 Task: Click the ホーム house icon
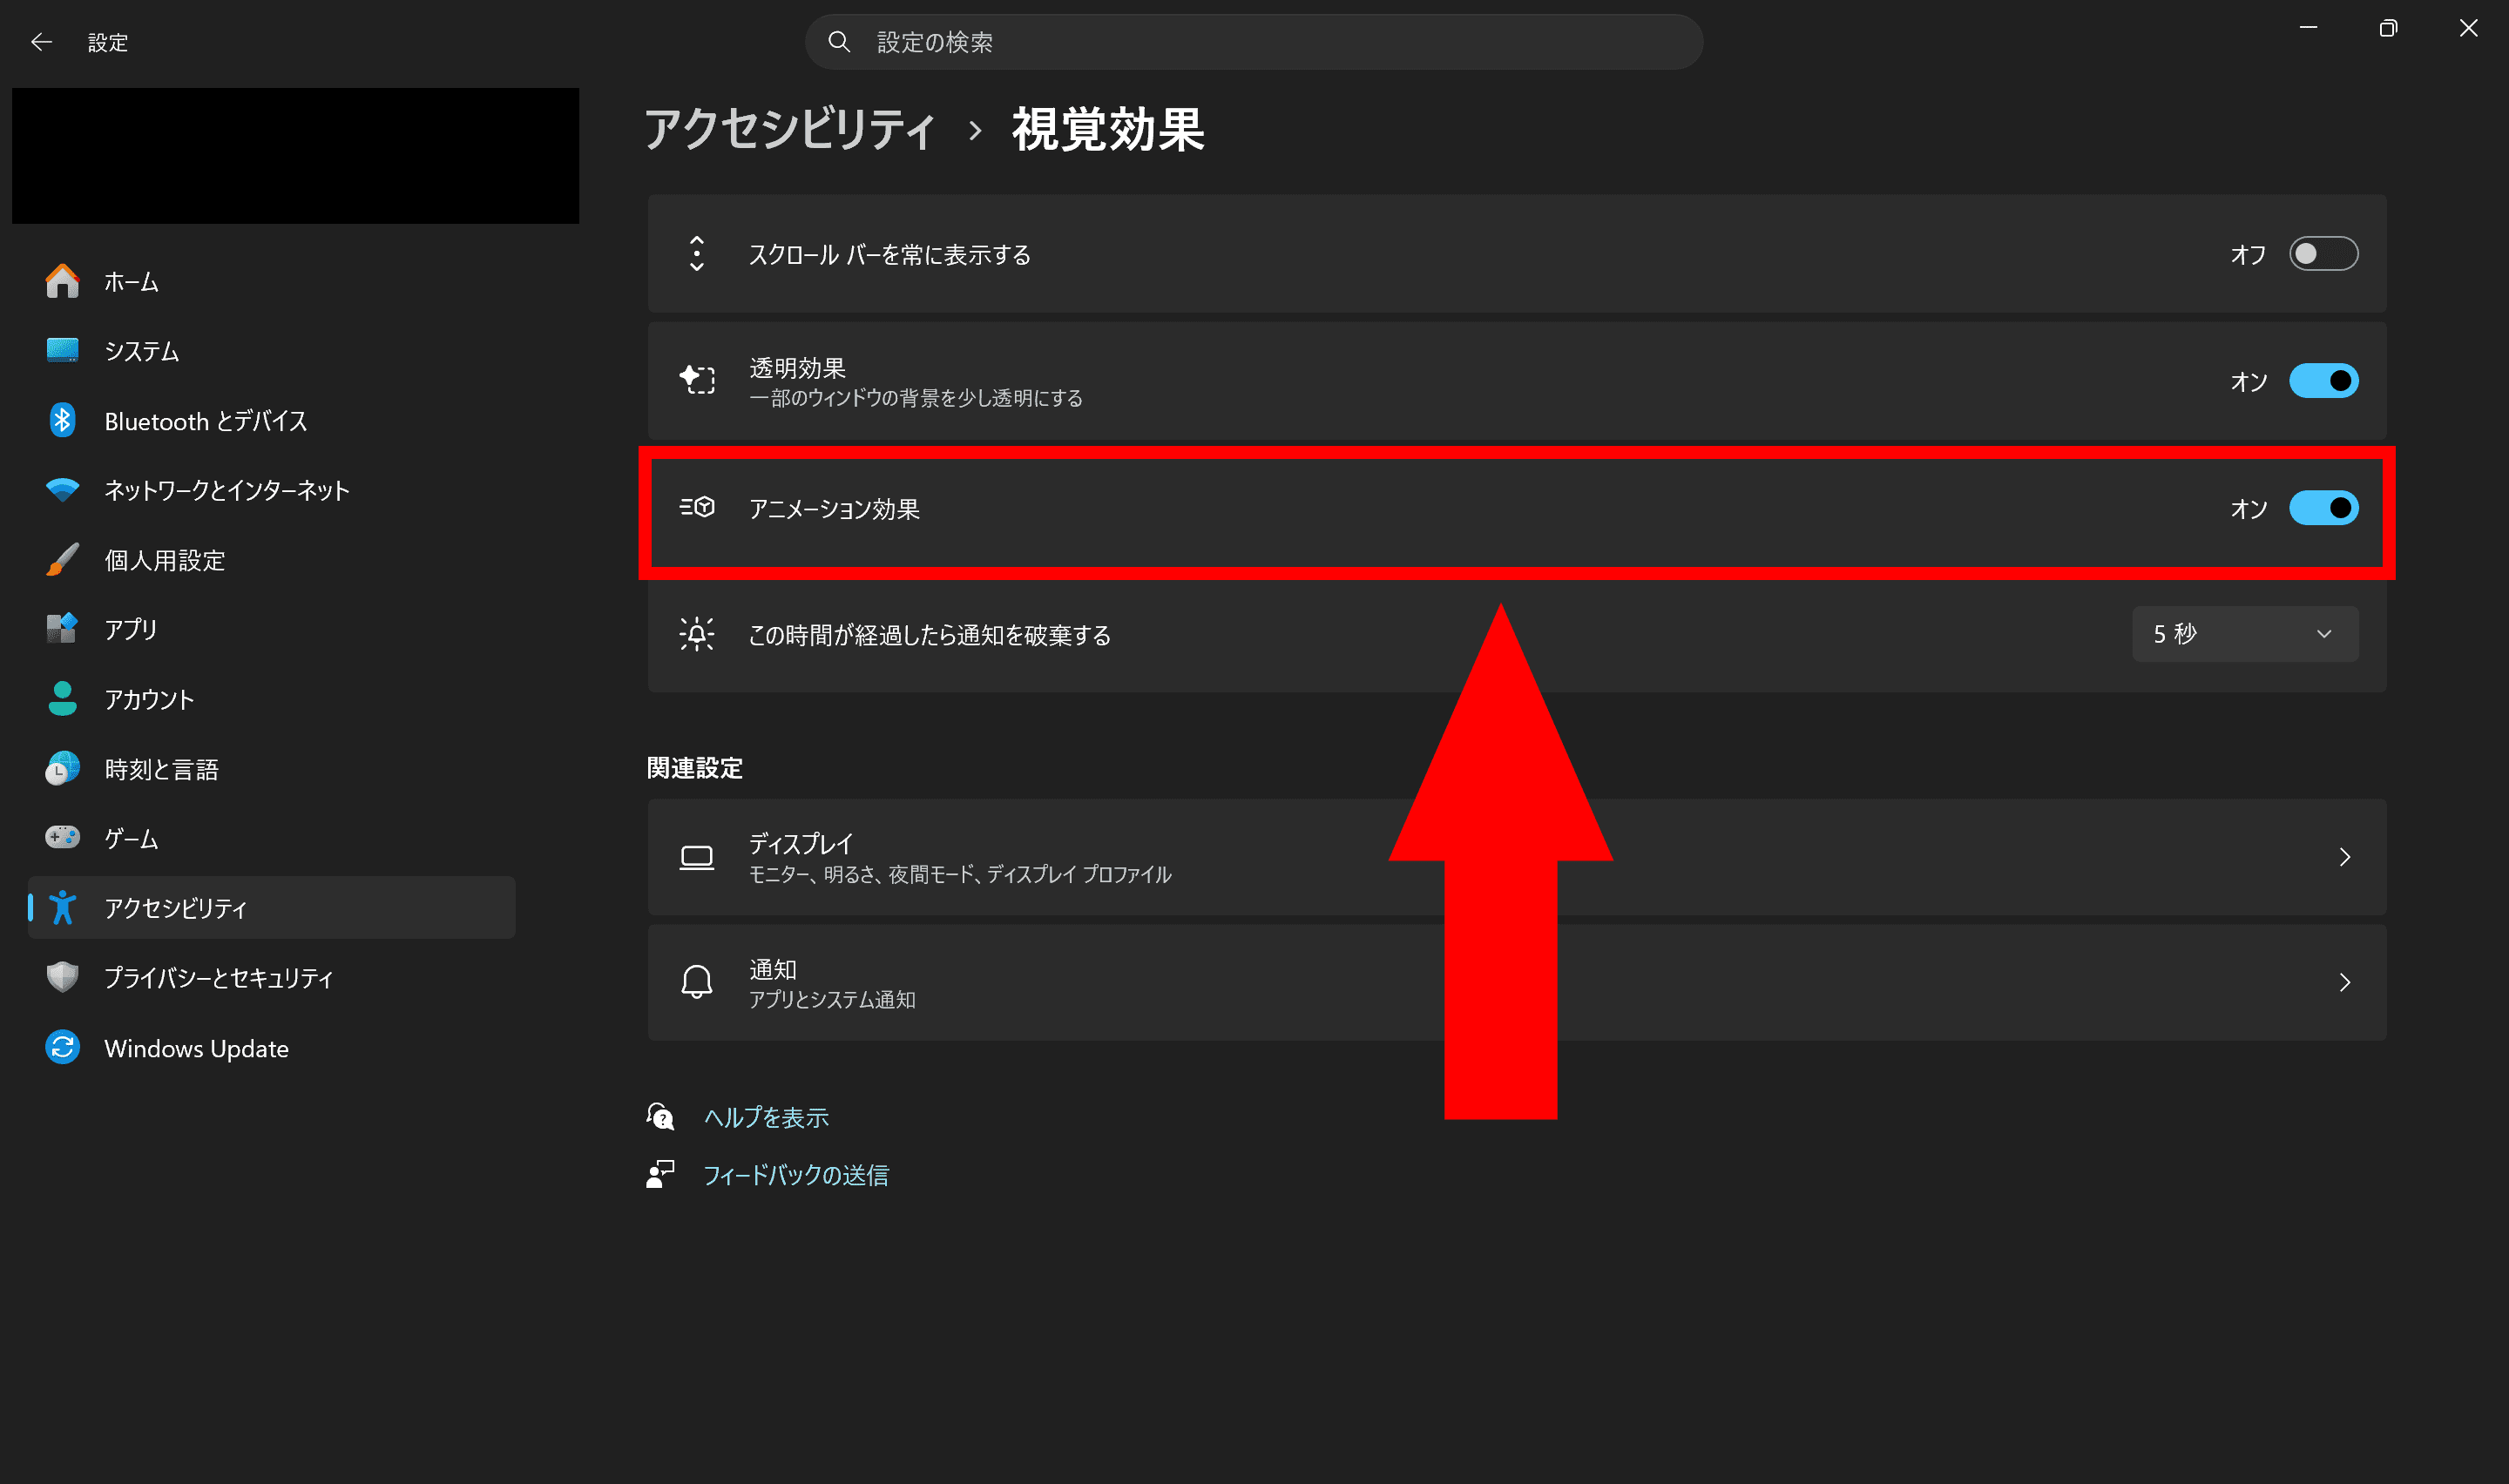point(62,281)
